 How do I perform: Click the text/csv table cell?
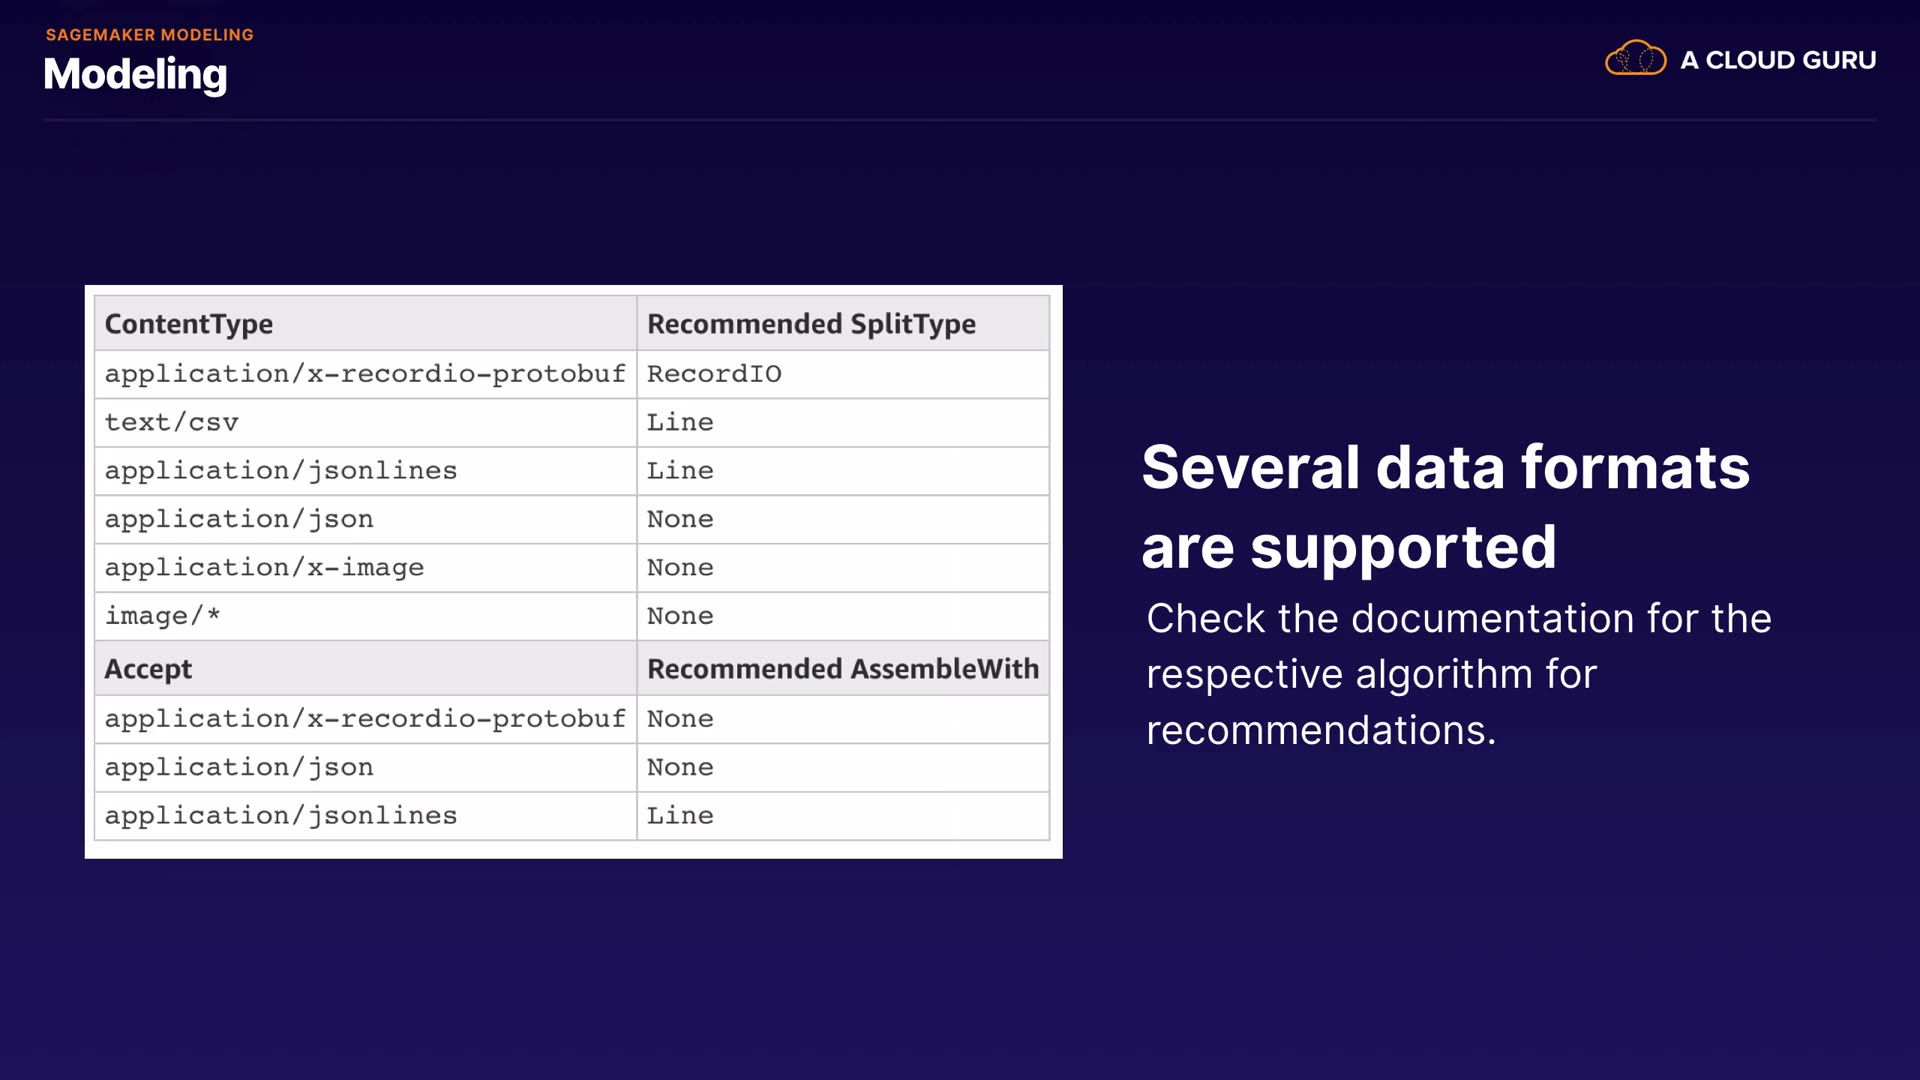tap(172, 422)
